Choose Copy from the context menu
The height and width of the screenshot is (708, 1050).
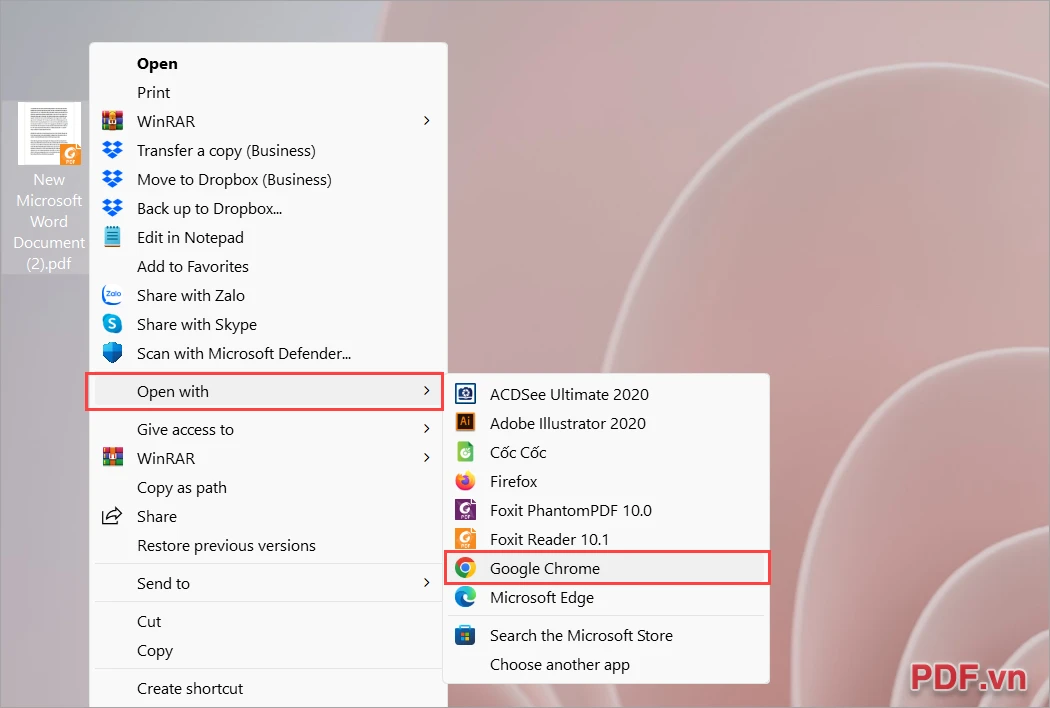(268, 650)
